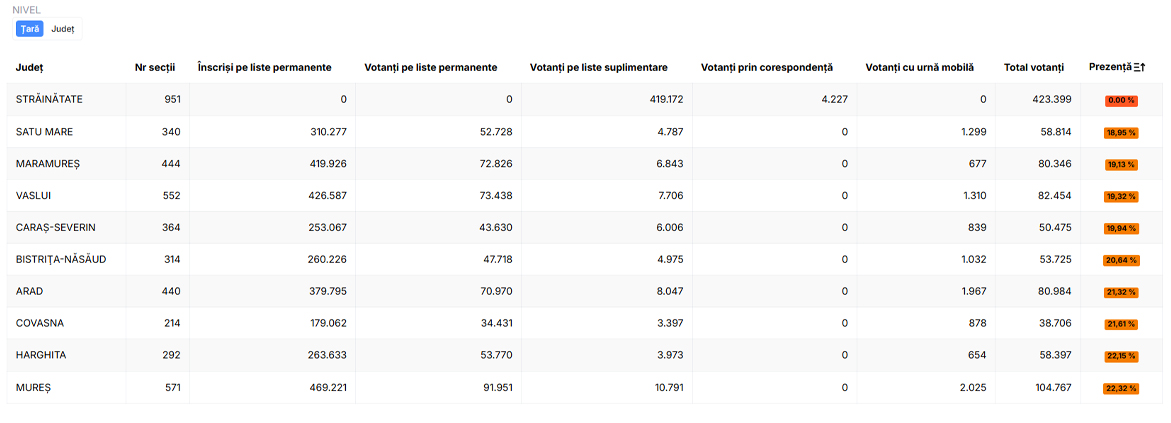This screenshot has height=423, width=1171.
Task: Click Votanți prin corespondență column header
Action: pyautogui.click(x=767, y=67)
